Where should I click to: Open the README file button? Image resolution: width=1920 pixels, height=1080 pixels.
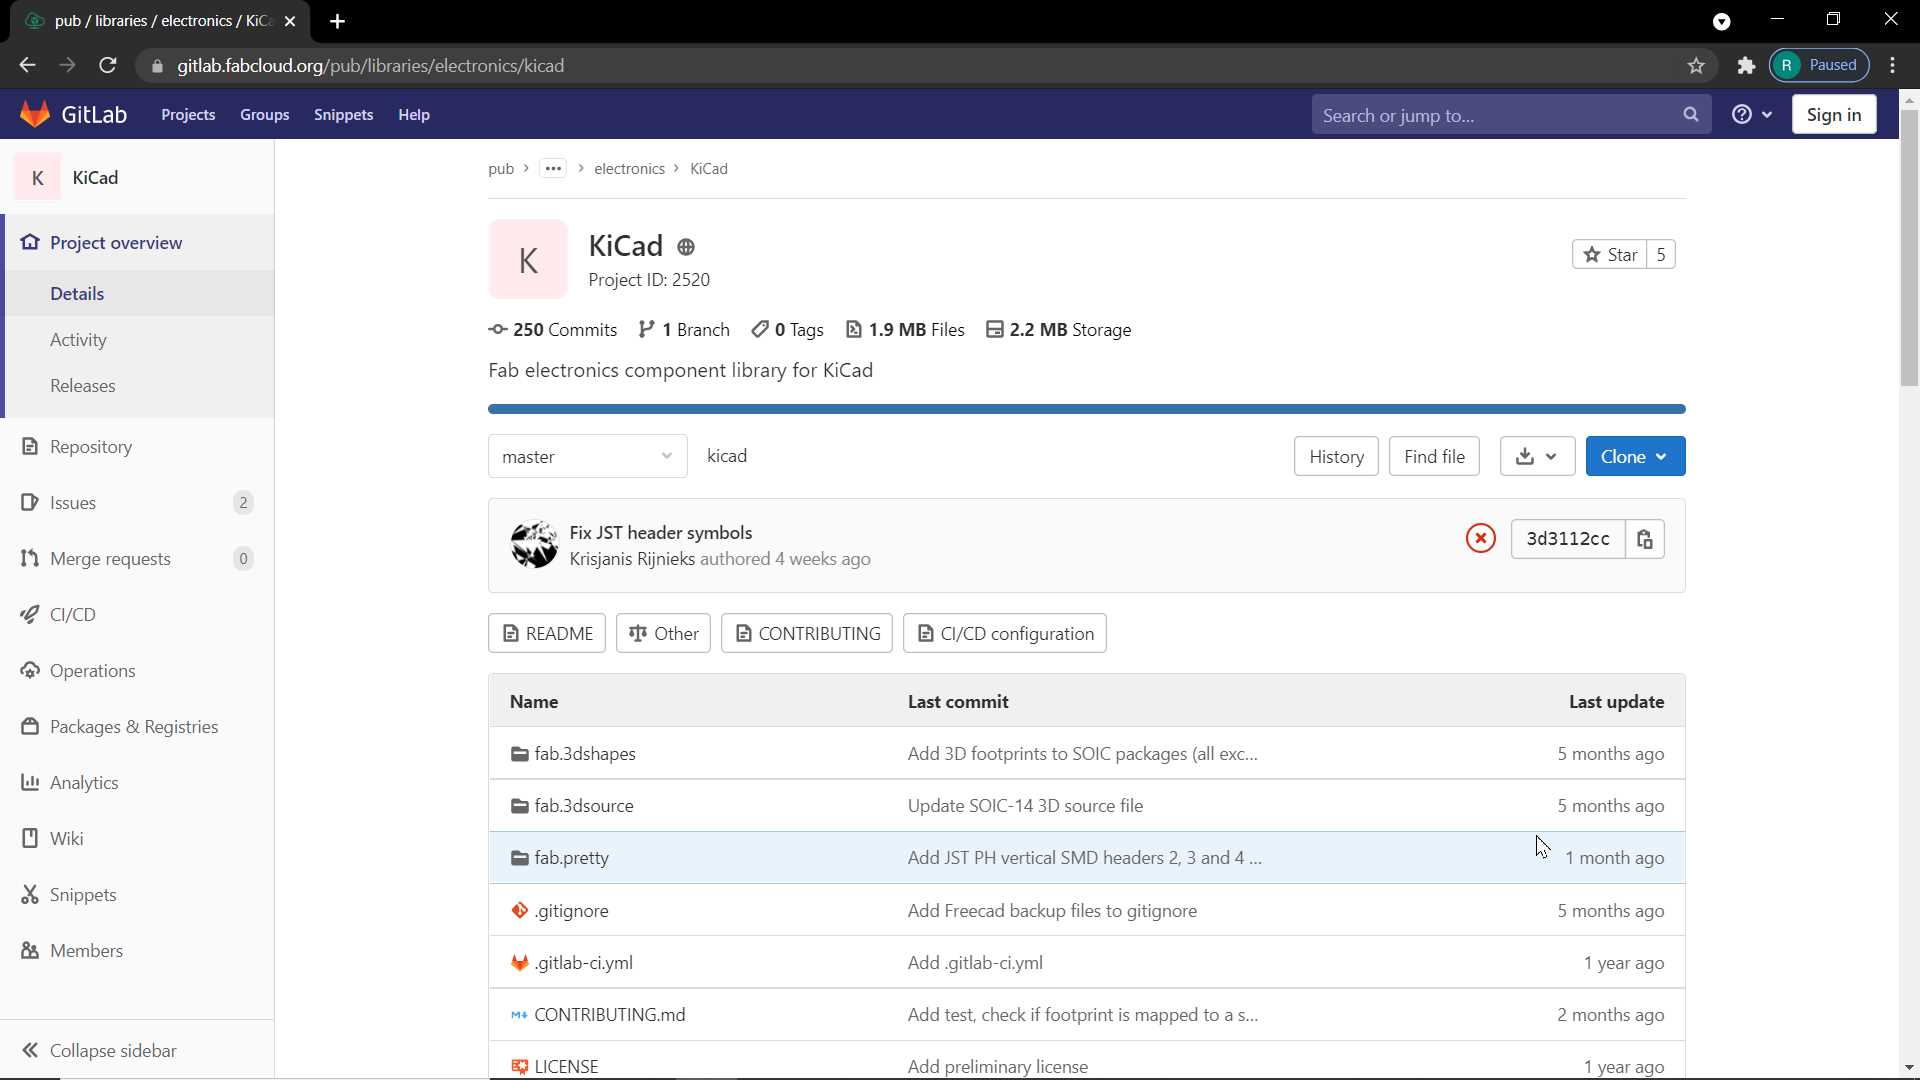(547, 633)
